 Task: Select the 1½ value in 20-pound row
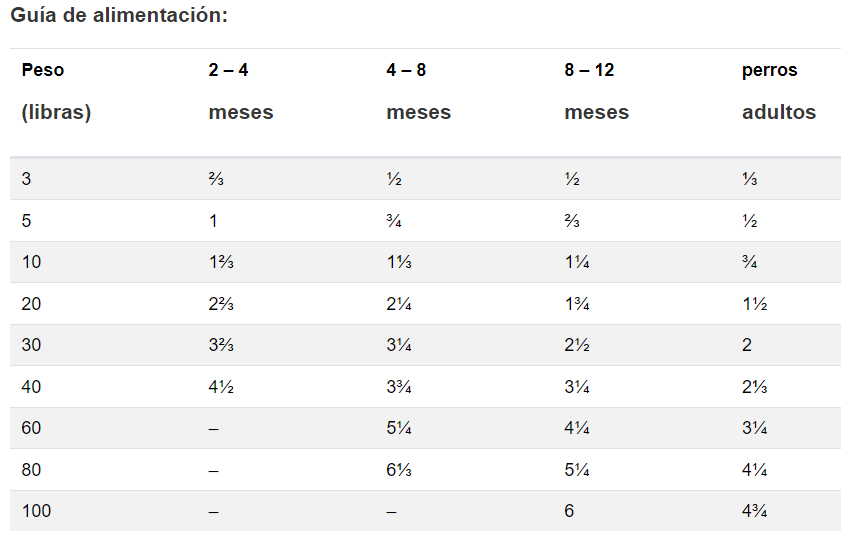[x=755, y=304]
